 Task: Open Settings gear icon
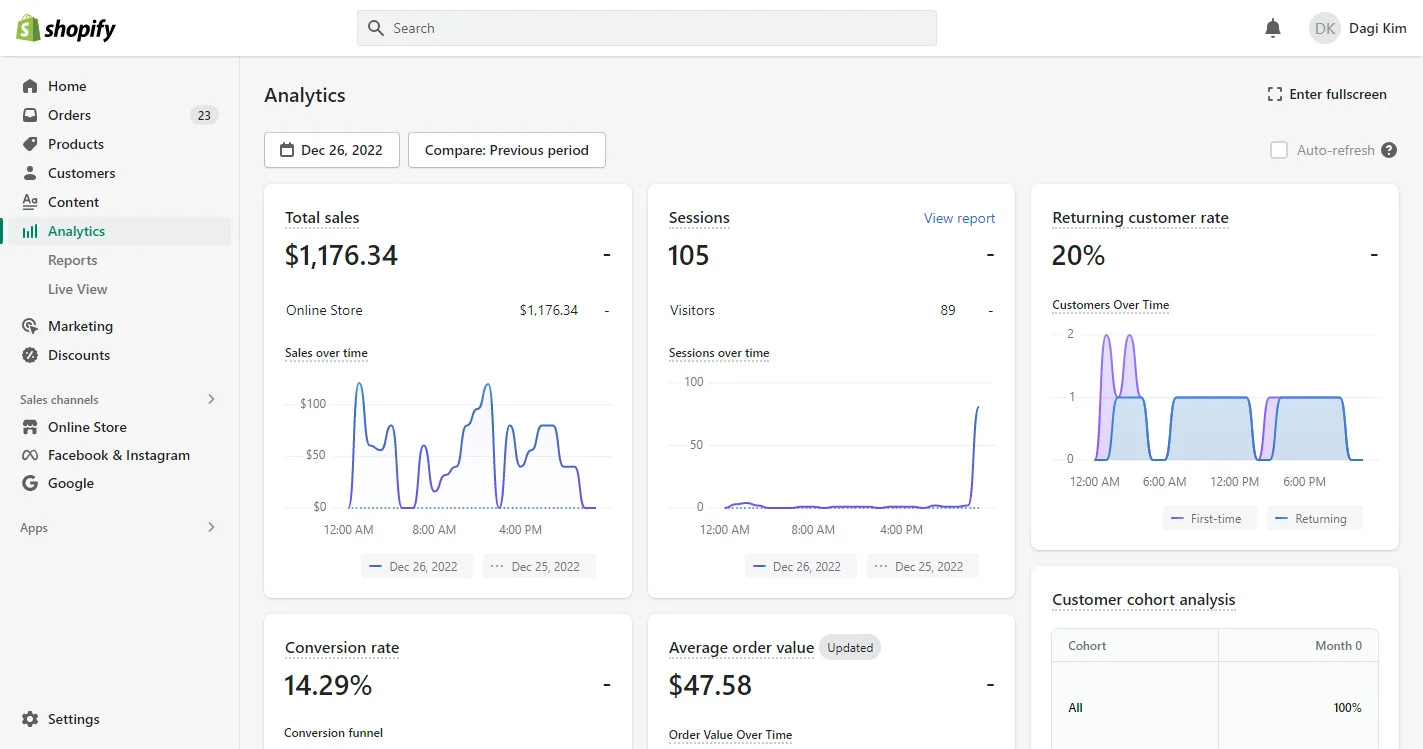[30, 719]
